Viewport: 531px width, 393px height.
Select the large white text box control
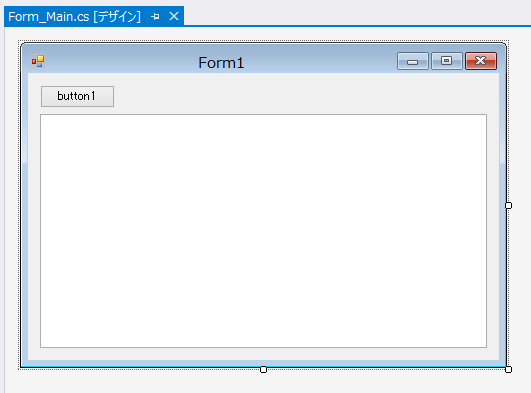pyautogui.click(x=263, y=231)
